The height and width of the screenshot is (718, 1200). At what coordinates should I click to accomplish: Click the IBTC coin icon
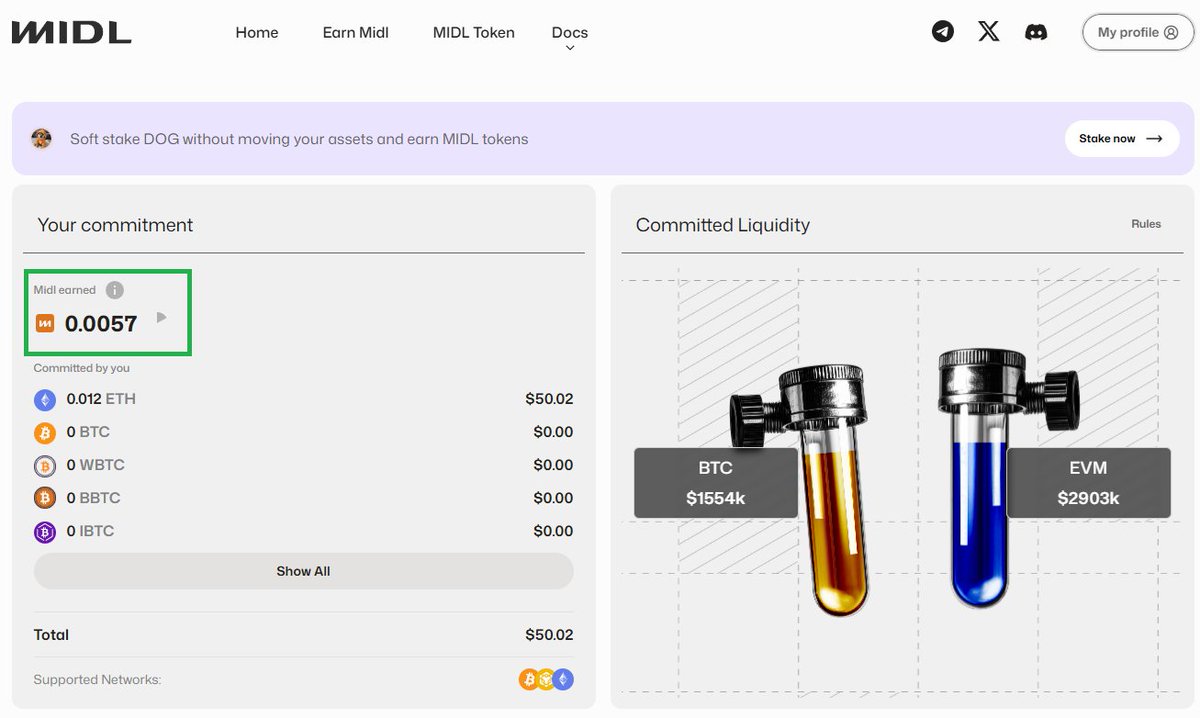point(45,532)
